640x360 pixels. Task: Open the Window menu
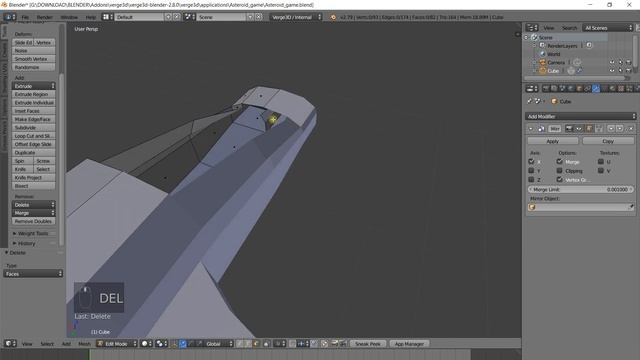point(69,17)
